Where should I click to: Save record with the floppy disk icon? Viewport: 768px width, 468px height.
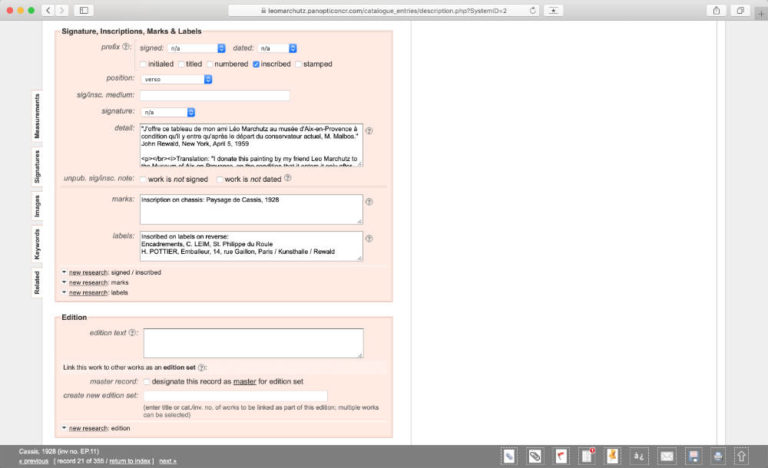tap(693, 456)
